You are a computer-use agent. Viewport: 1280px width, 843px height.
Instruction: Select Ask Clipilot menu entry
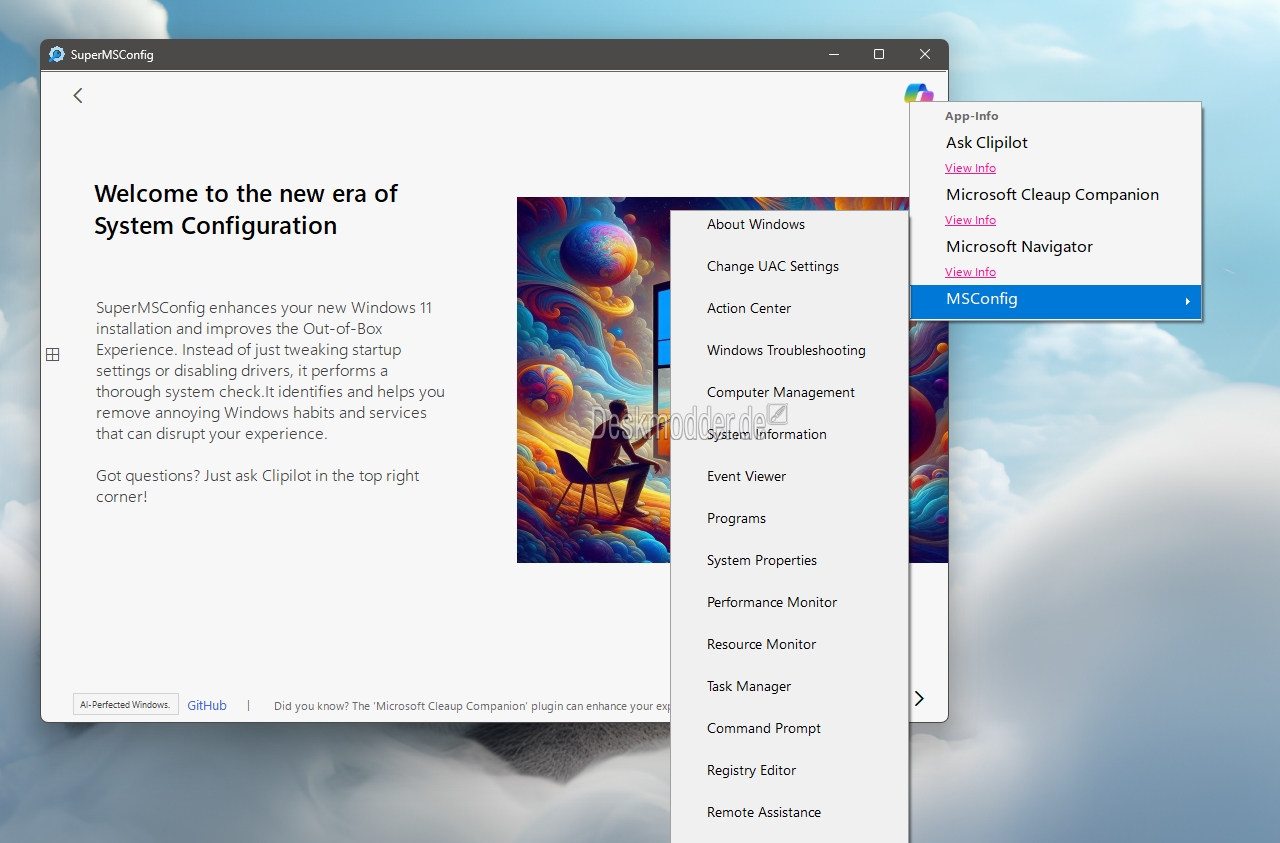click(x=987, y=143)
